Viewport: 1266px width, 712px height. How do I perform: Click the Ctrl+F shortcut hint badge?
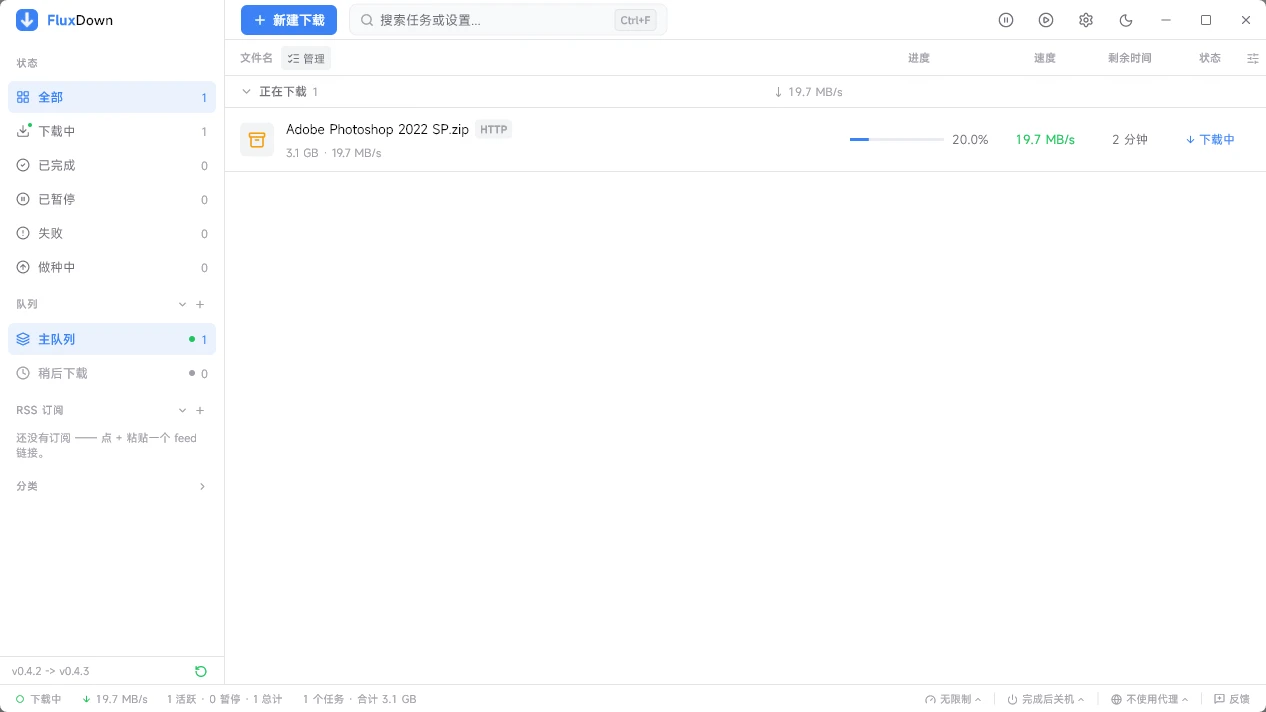tap(636, 20)
